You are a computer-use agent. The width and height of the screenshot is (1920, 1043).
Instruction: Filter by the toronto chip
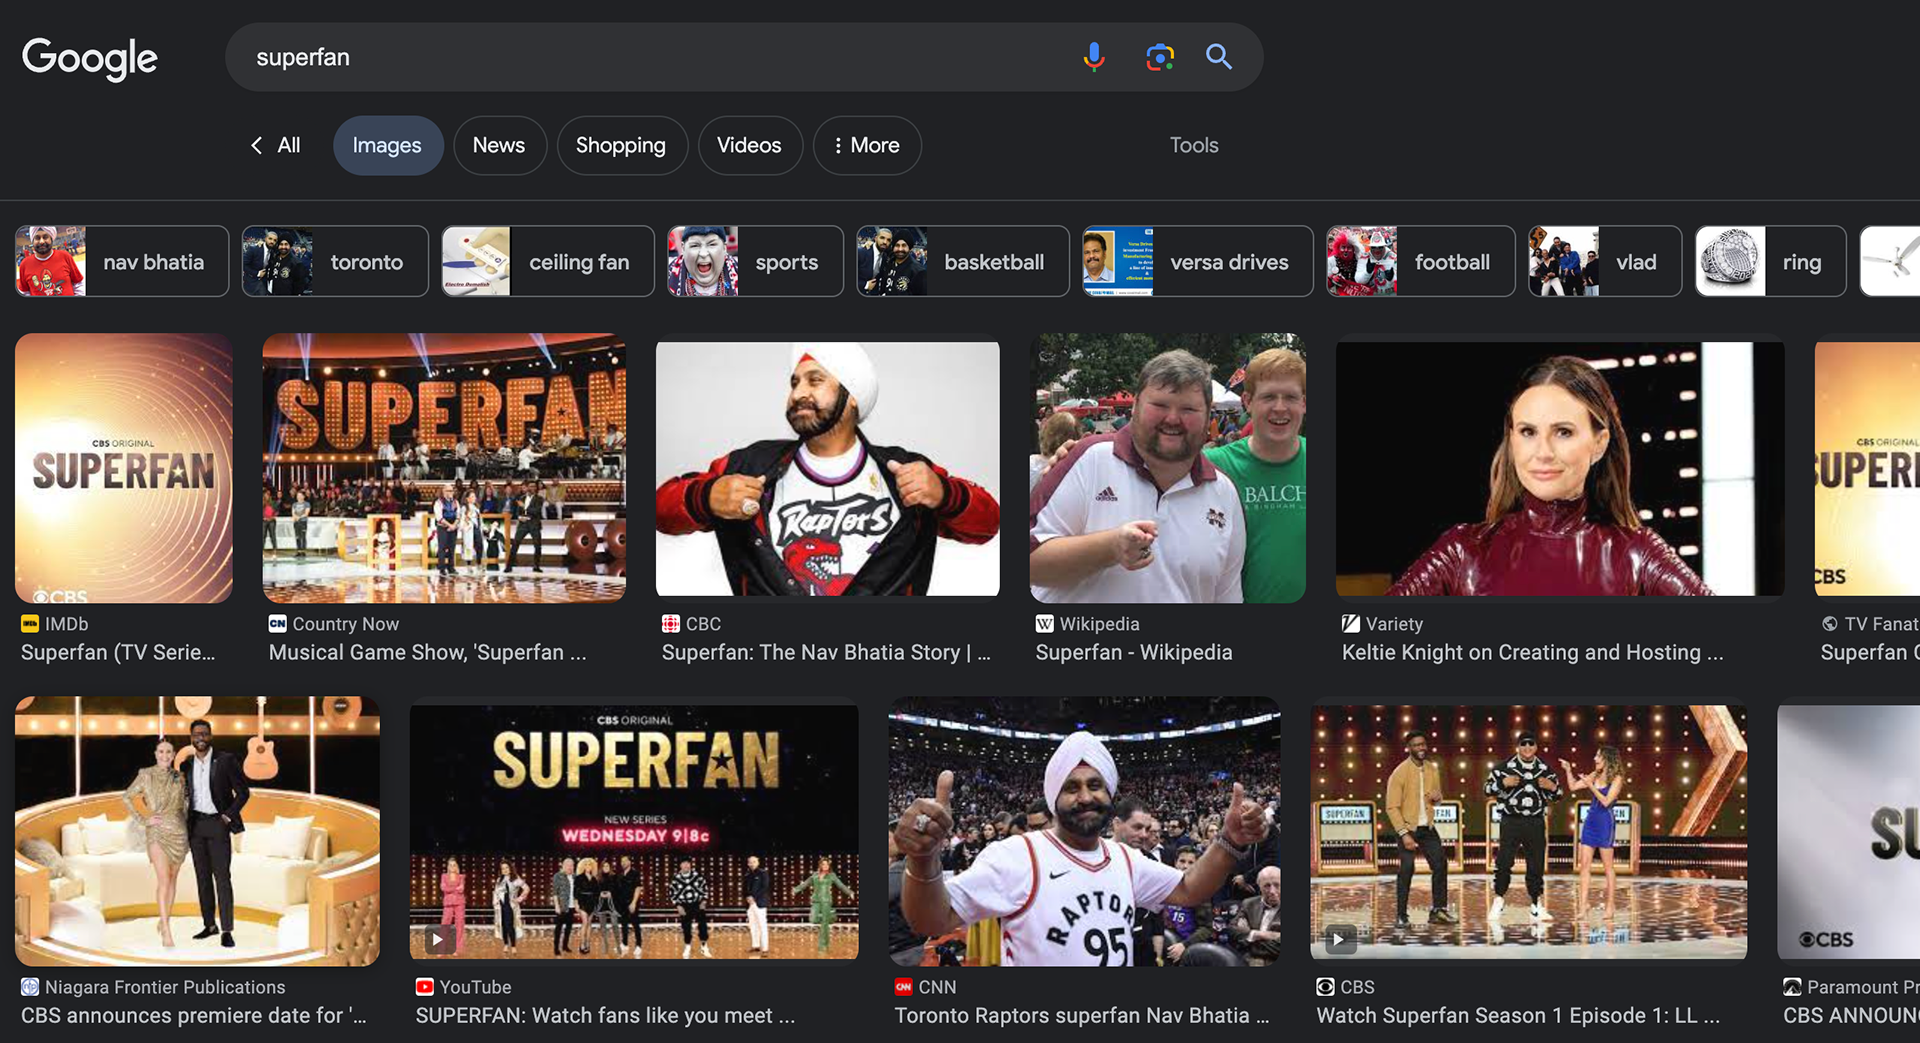coord(335,262)
